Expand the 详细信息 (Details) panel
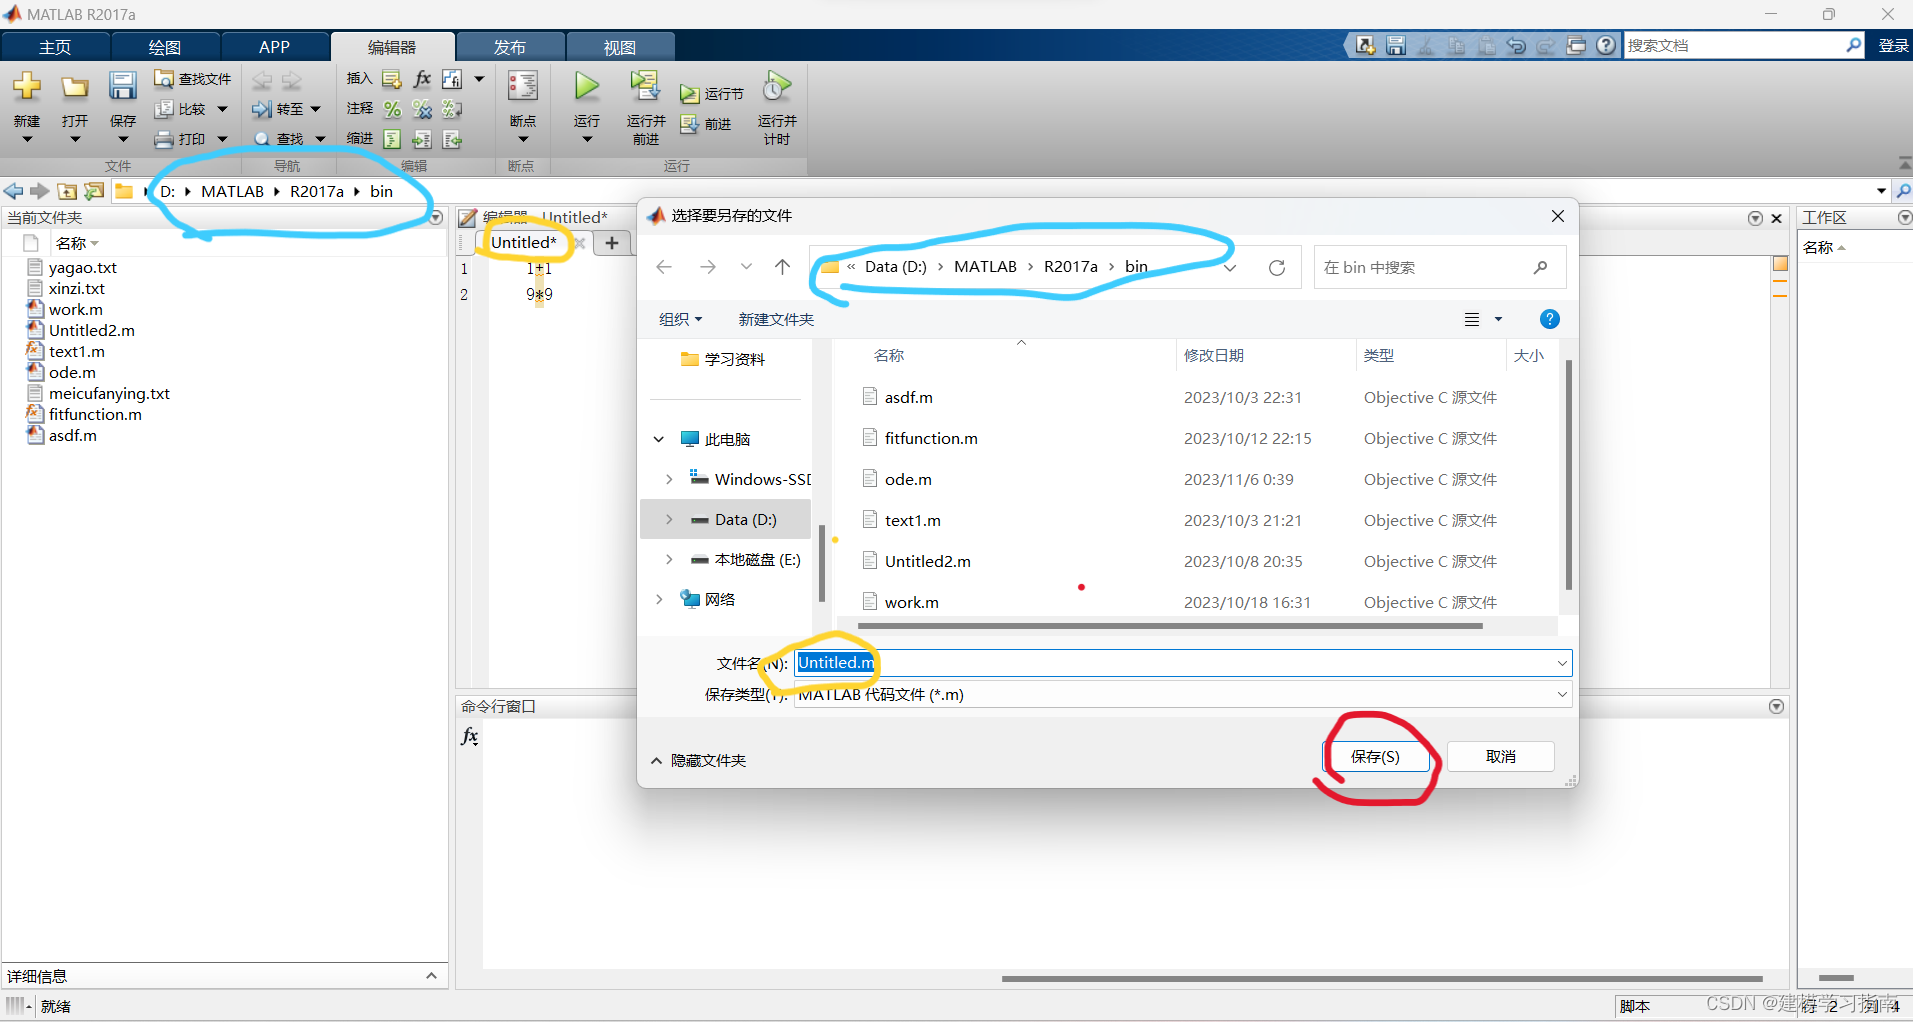Screen dimensions: 1913x1022 (431, 976)
